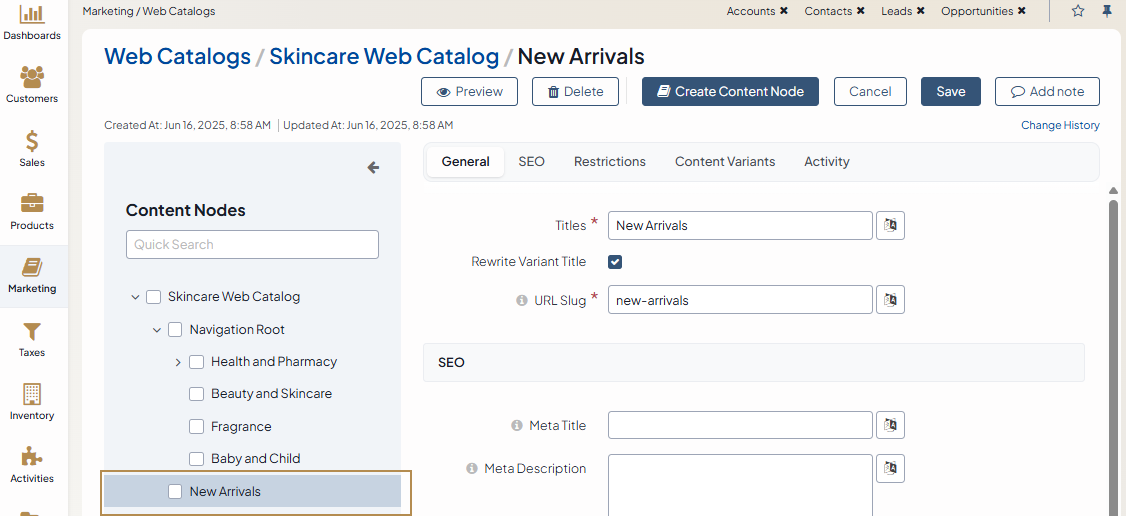Click the Create Content Node button
1126x516 pixels.
pyautogui.click(x=730, y=92)
